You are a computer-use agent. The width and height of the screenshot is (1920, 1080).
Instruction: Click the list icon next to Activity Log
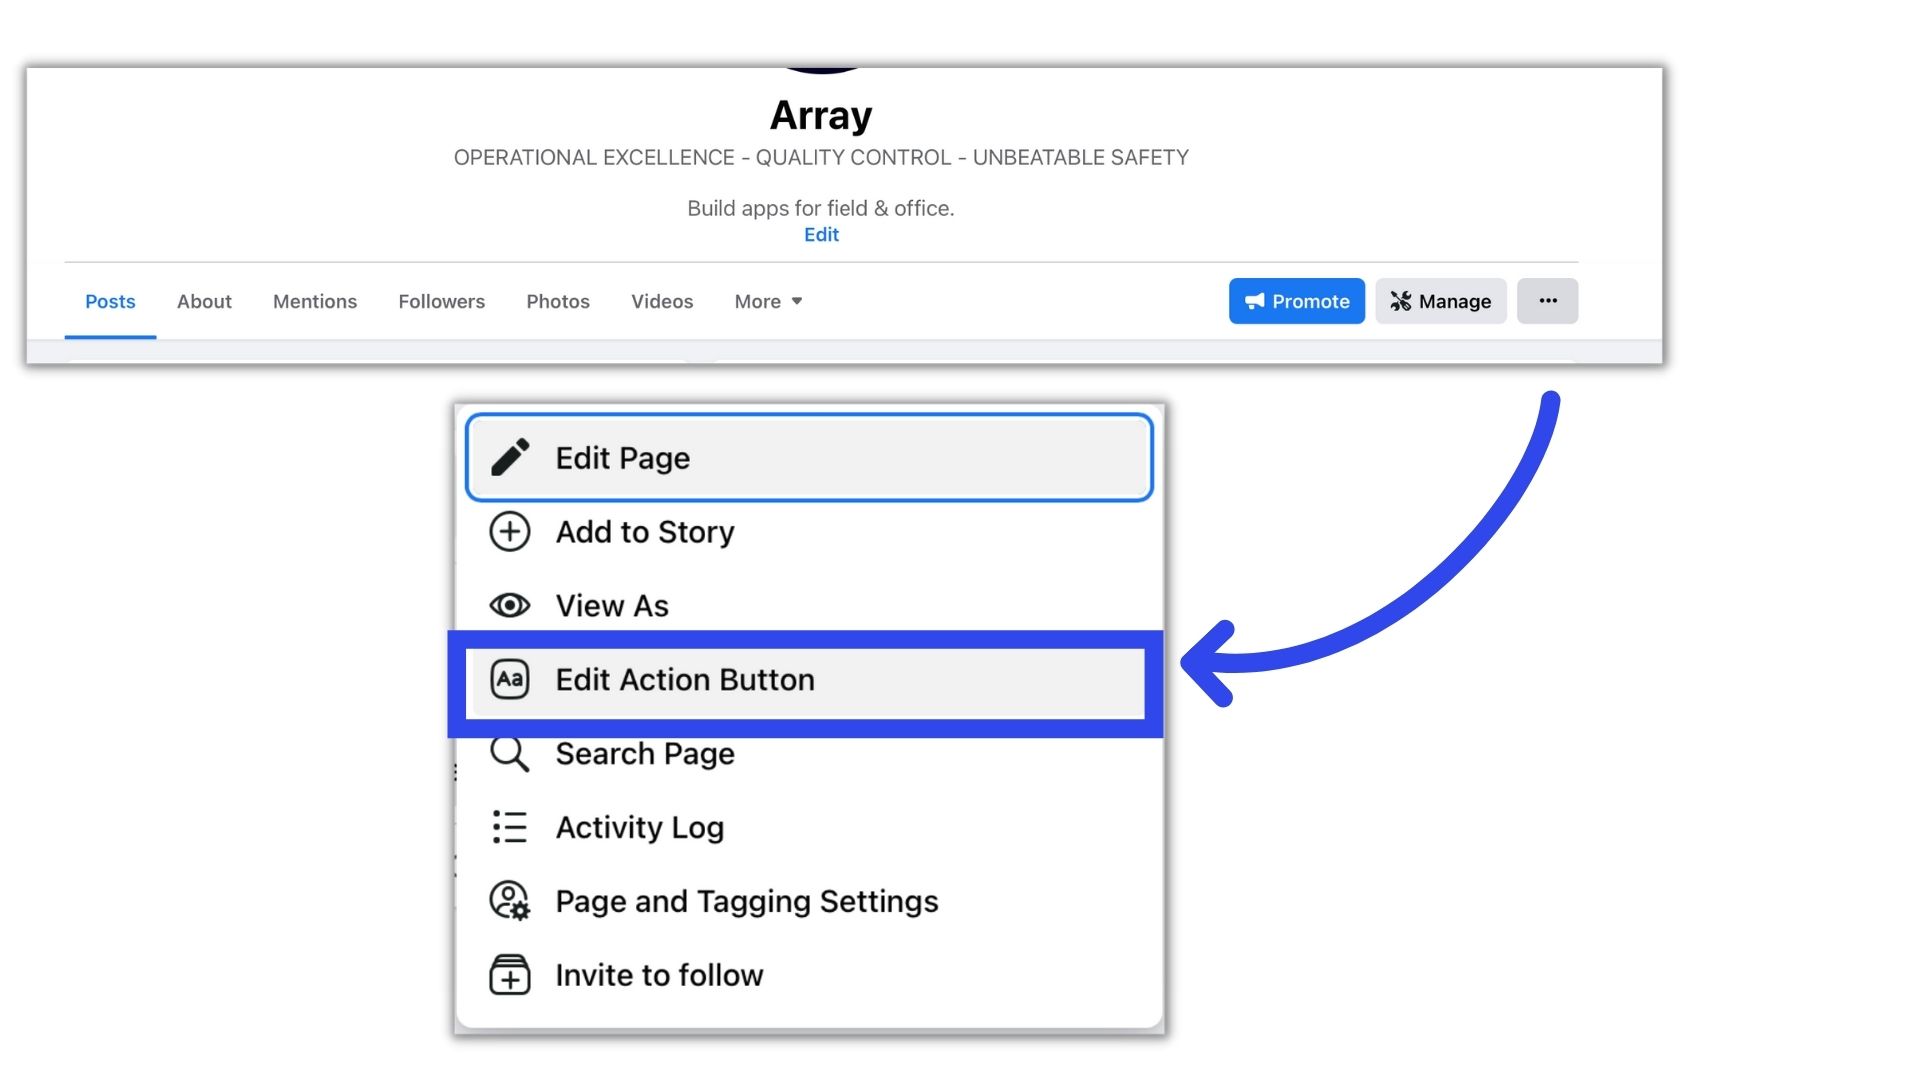510,827
